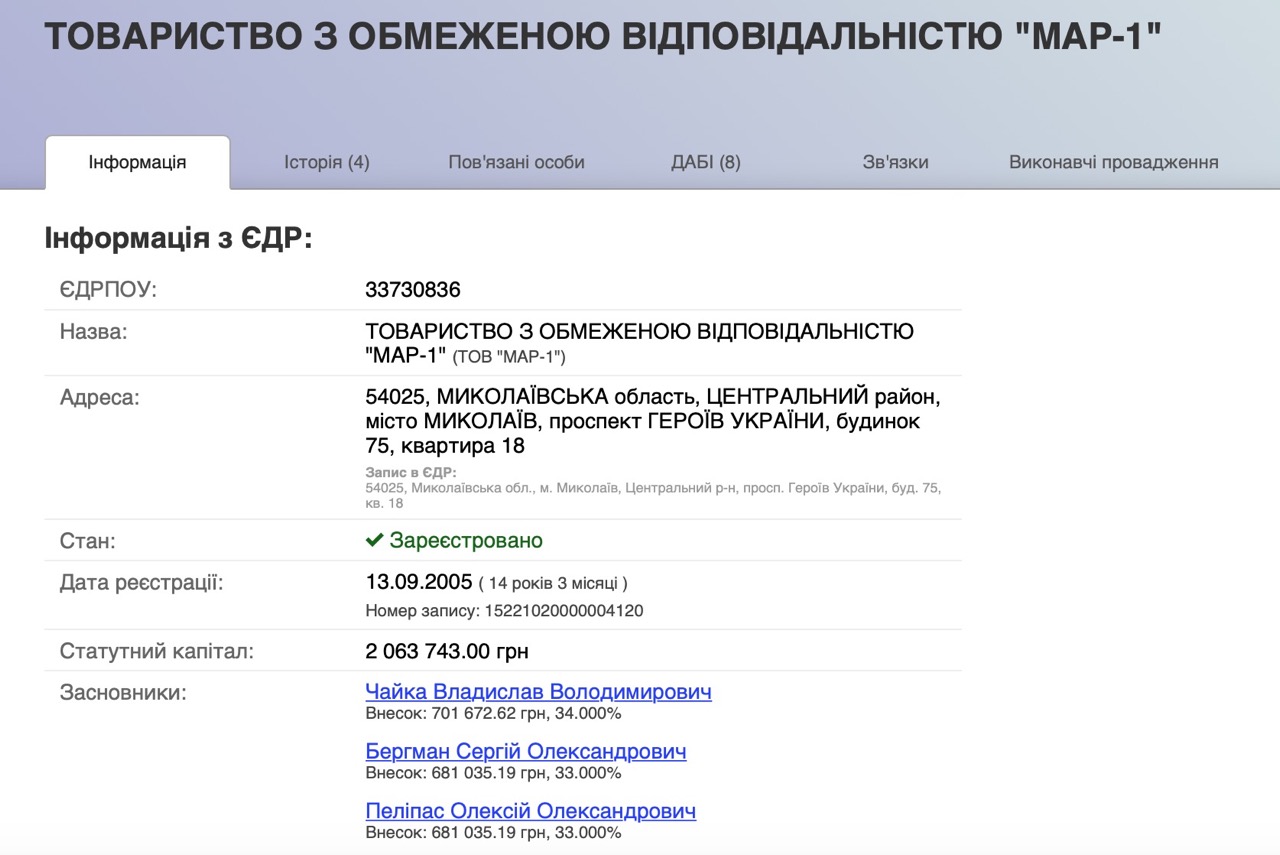1280x855 pixels.
Task: Click the ЄДРПОU code 33730836
Action: point(413,290)
